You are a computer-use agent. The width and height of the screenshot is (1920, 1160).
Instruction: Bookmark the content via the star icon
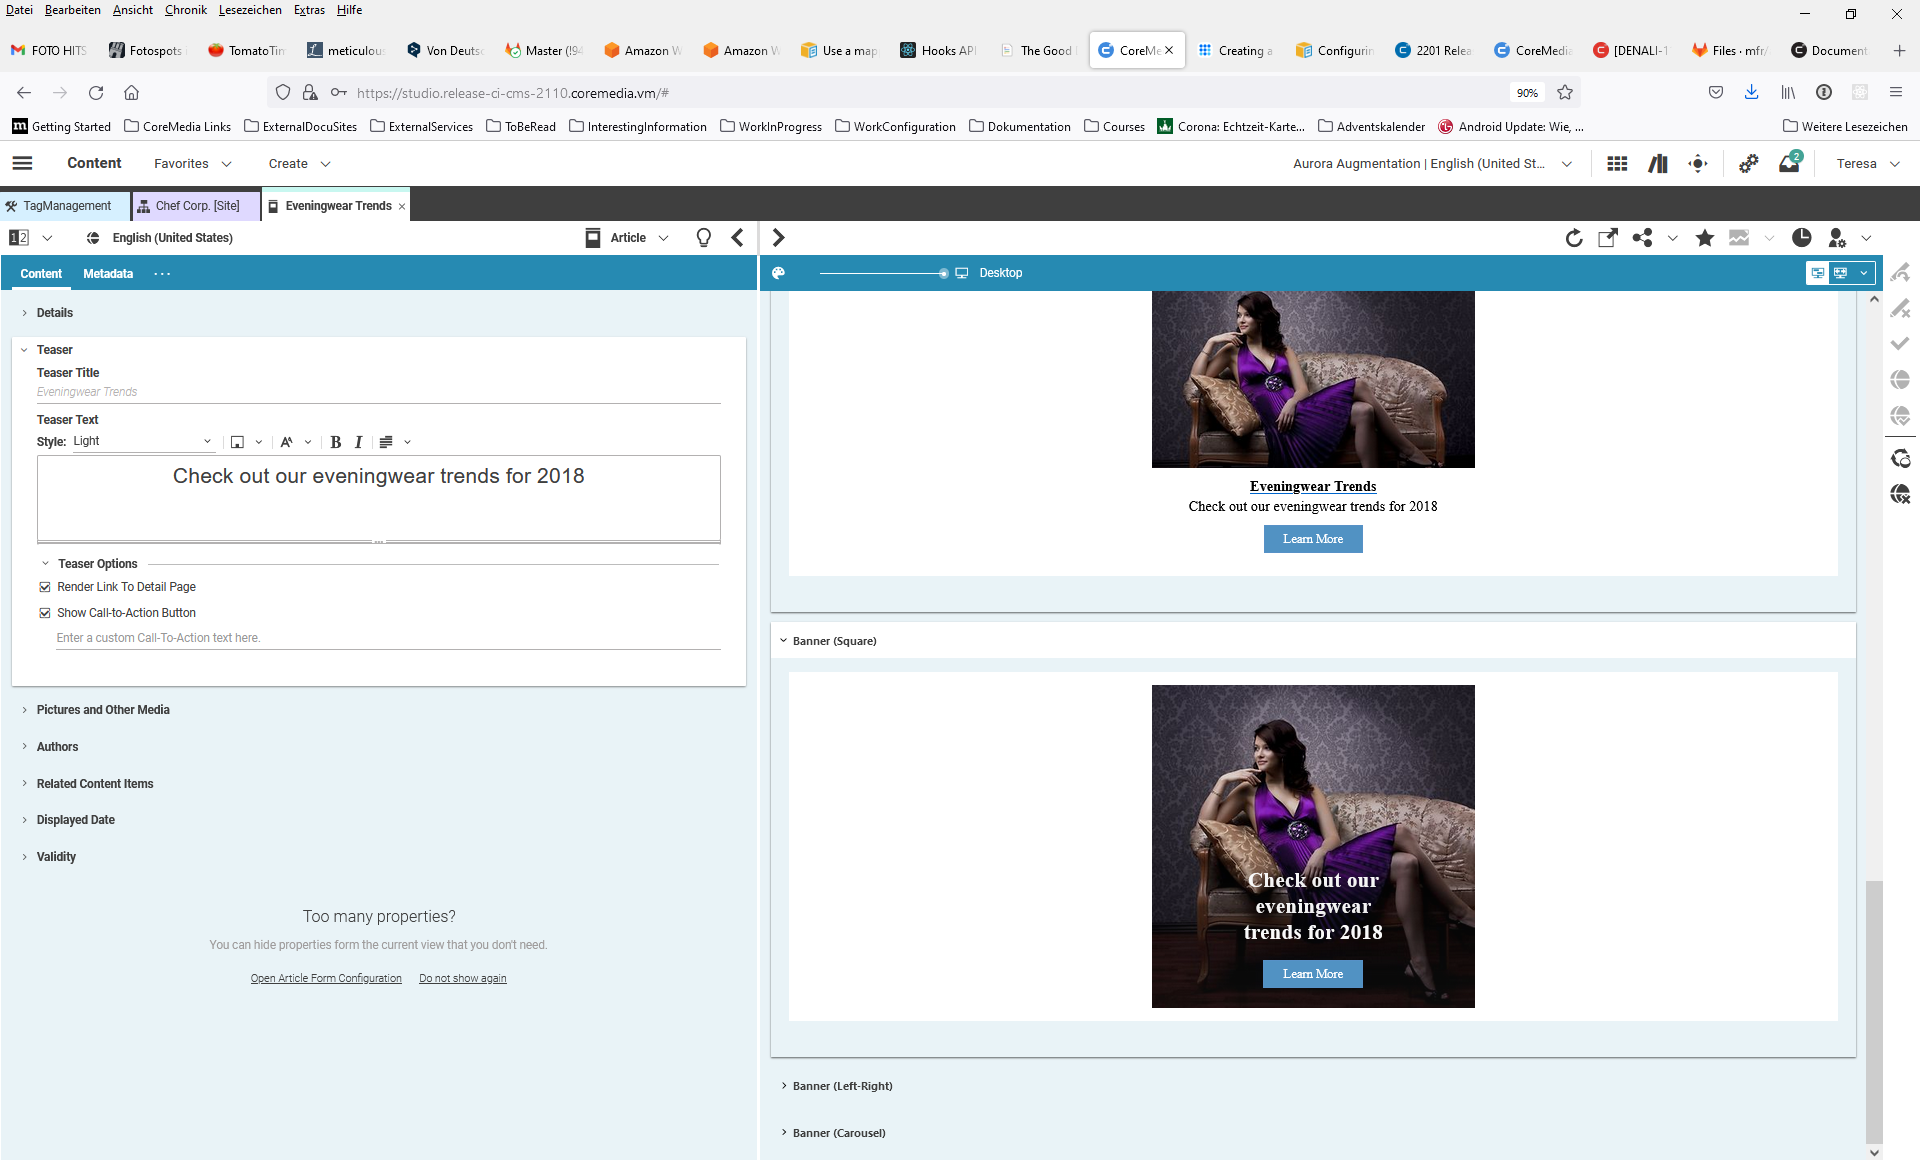pos(1705,238)
